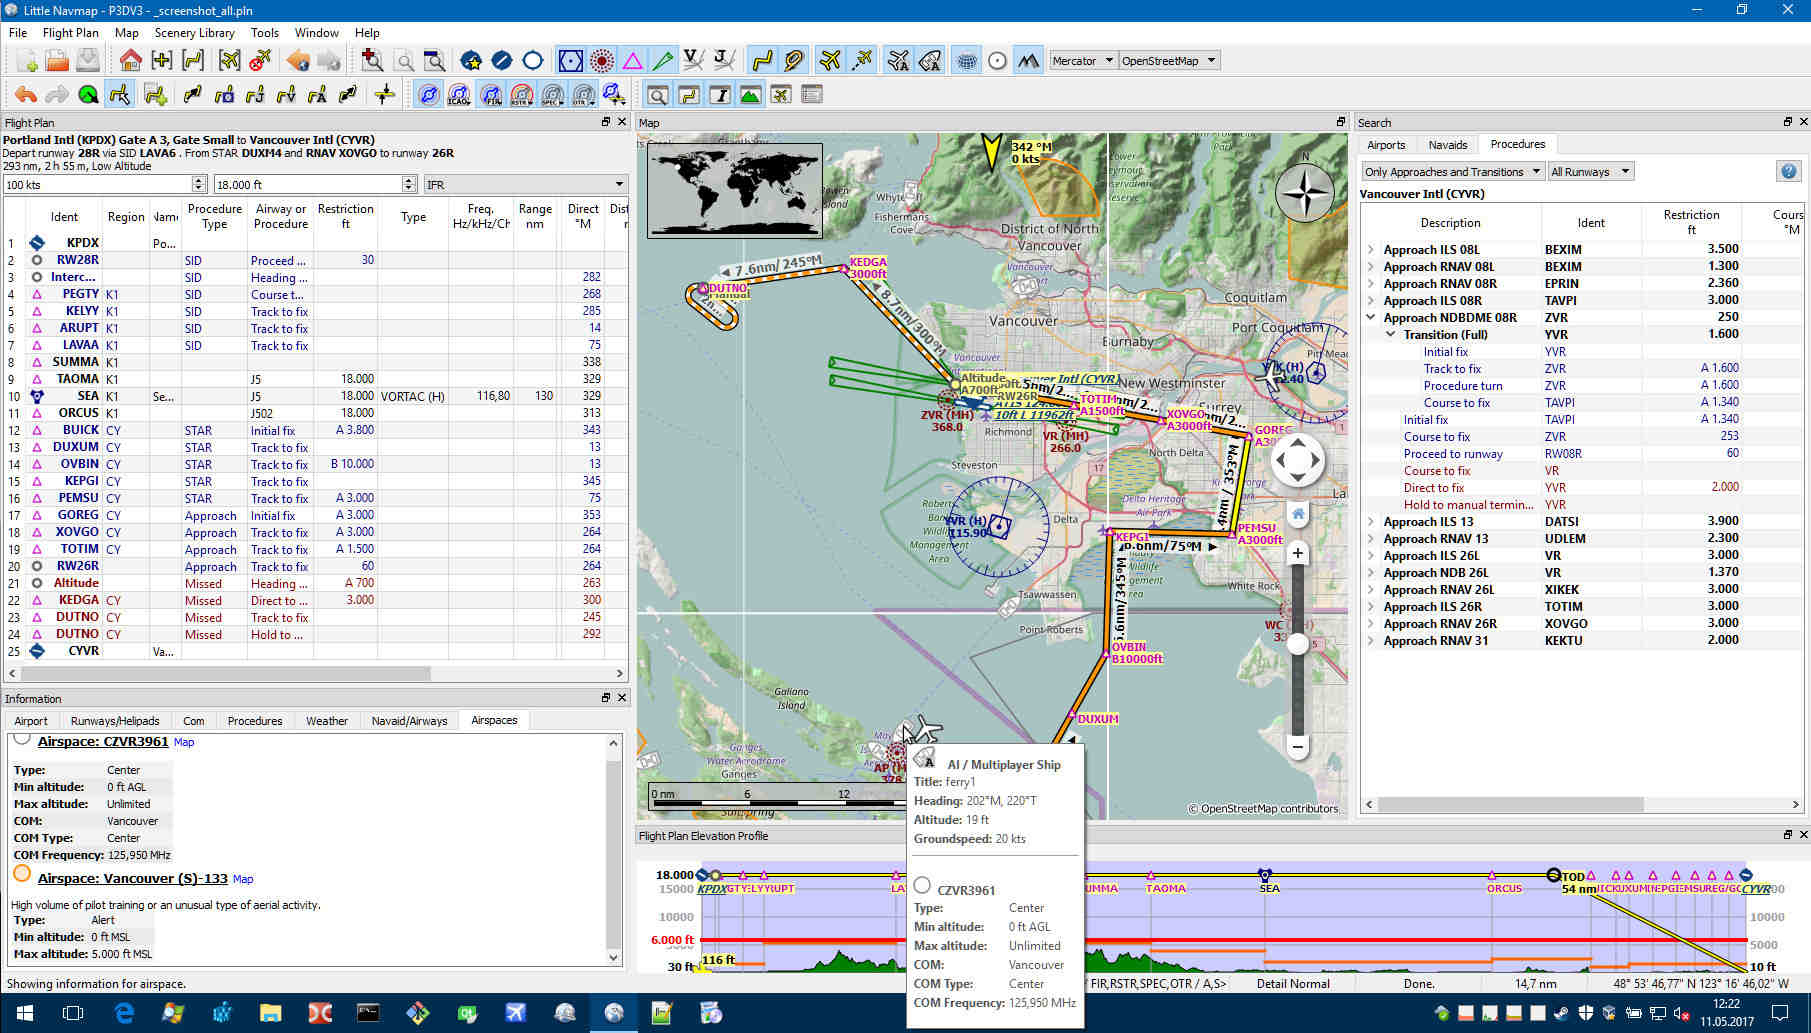Switch to the Navaids search tab

[x=1447, y=145]
